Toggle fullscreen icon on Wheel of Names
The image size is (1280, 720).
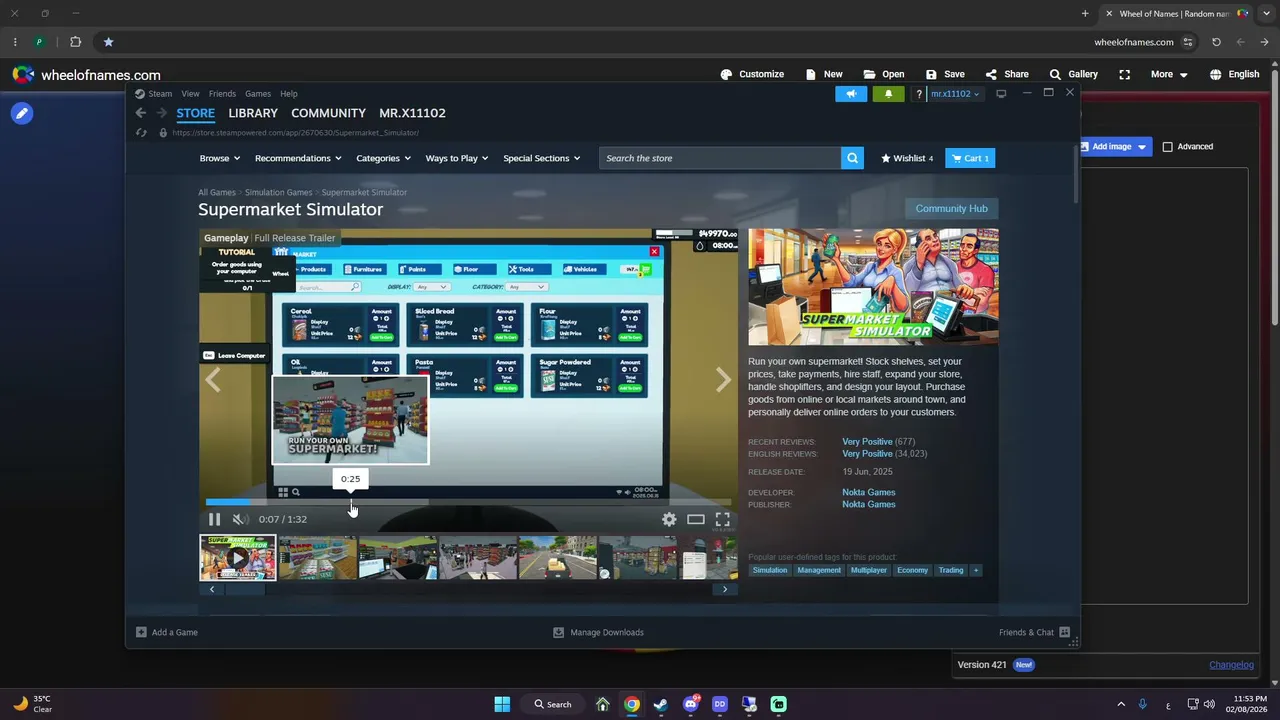click(1125, 74)
